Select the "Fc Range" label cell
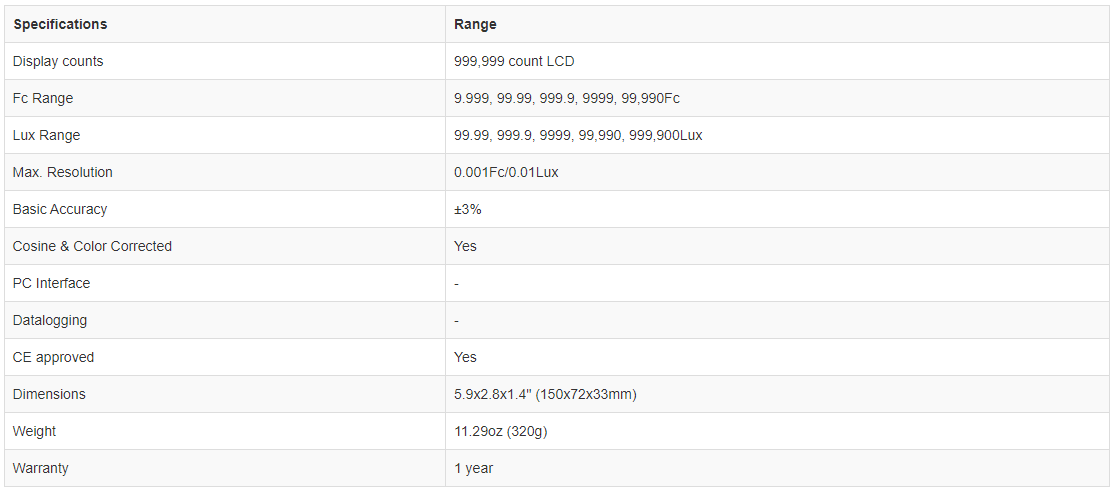Screen dimensions: 1117x494 [x=43, y=98]
